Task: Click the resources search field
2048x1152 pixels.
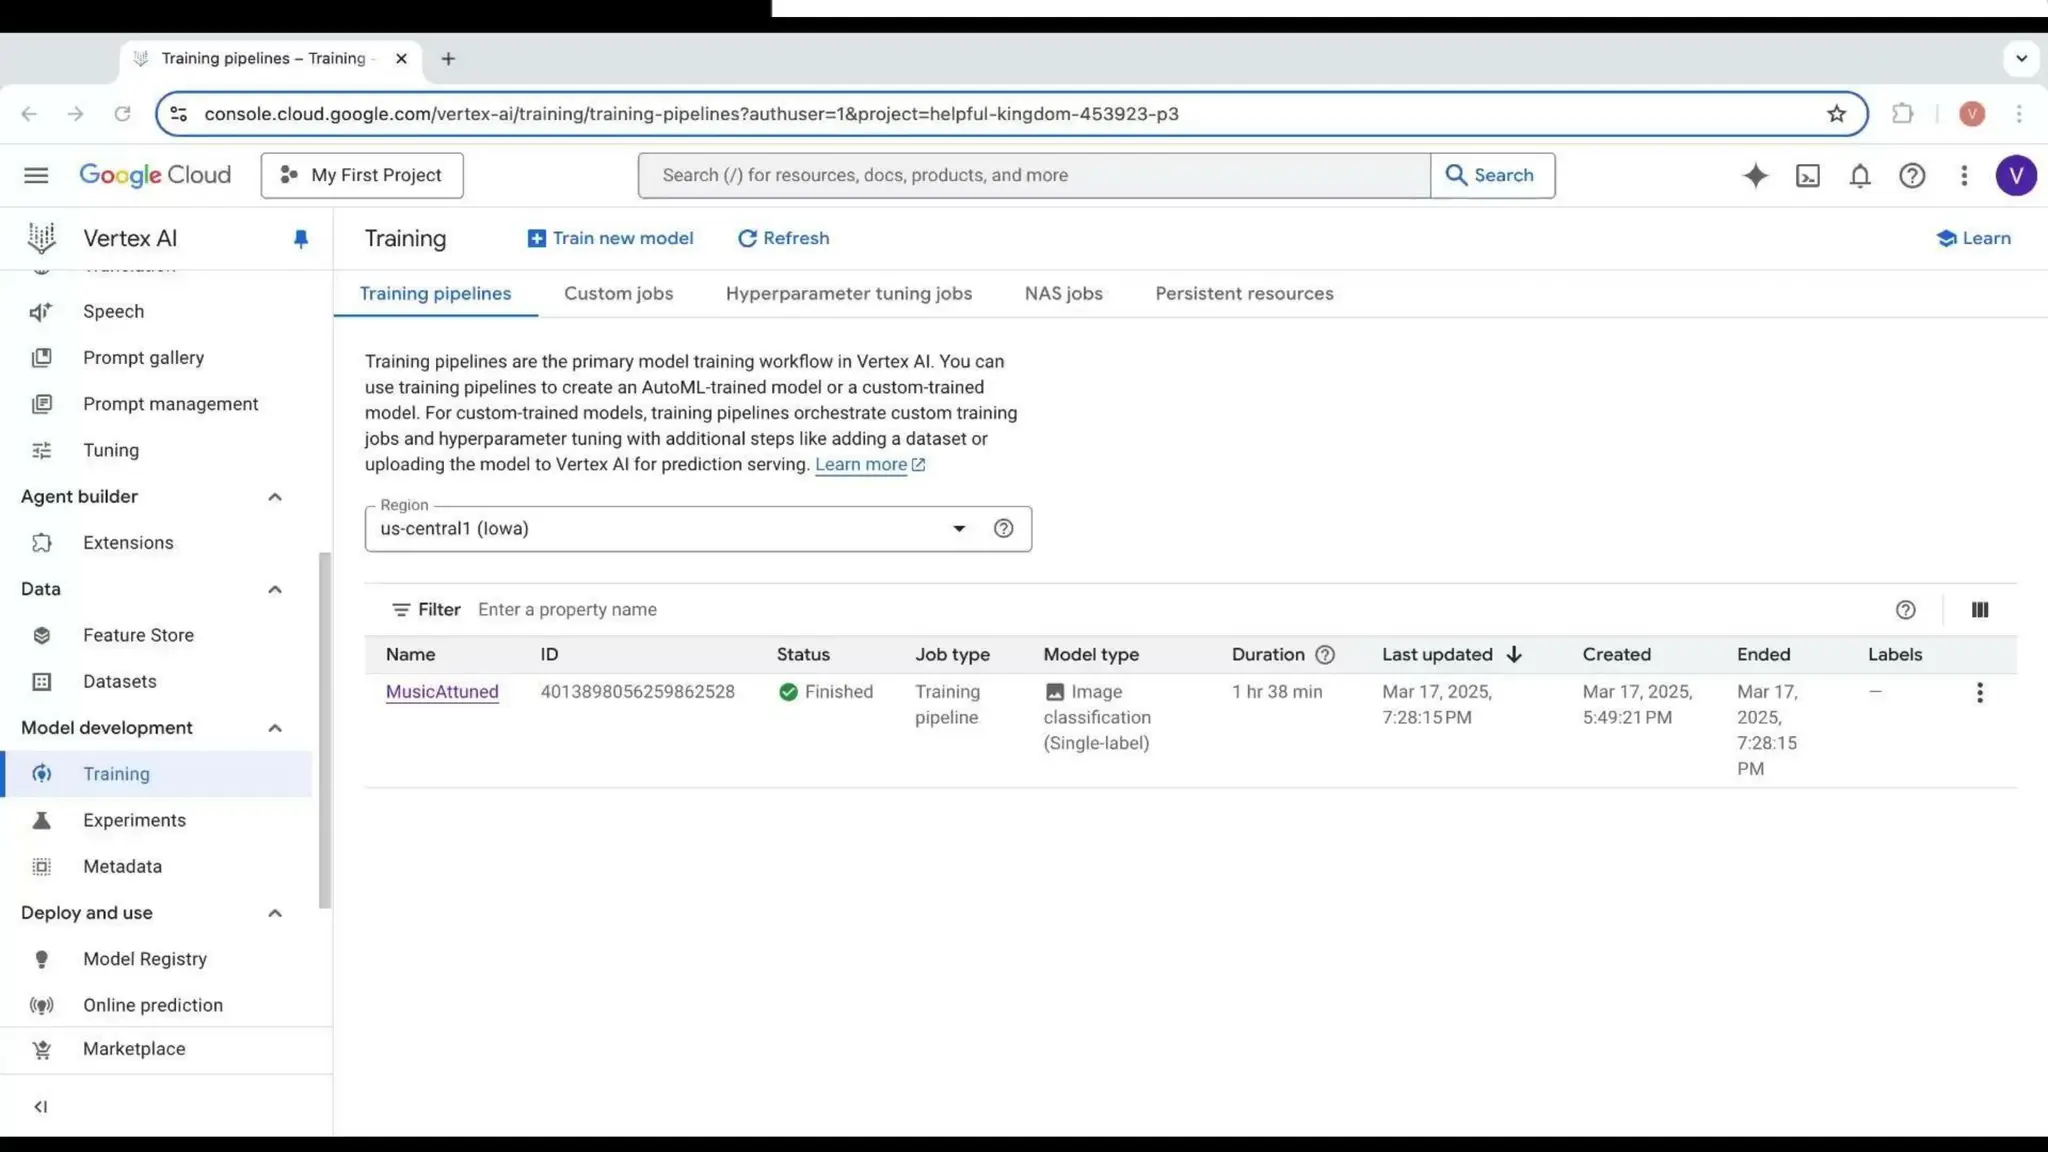Action: 1034,175
